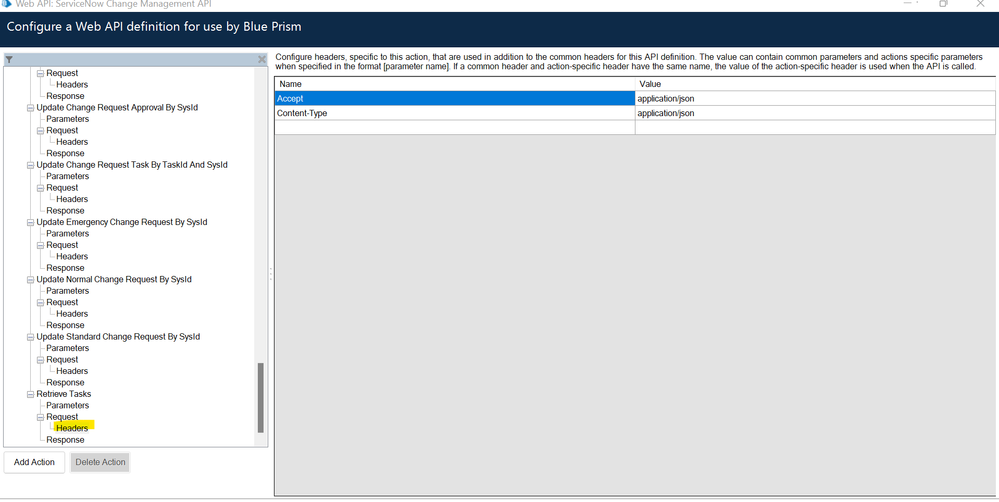Viewport: 999px width, 502px height.
Task: Select Update Standard Change Request By SysId action
Action: 118,337
